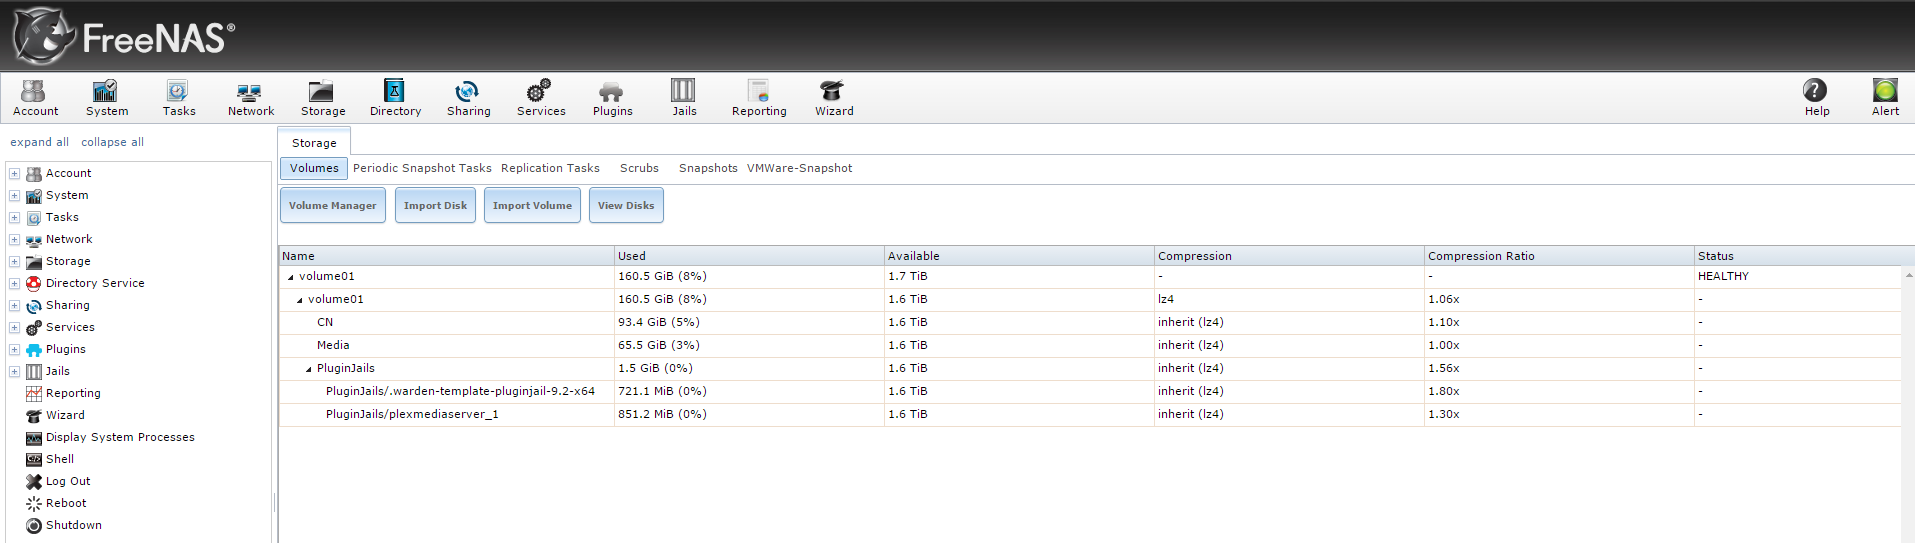
Task: Sort by Name column header
Action: 446,256
